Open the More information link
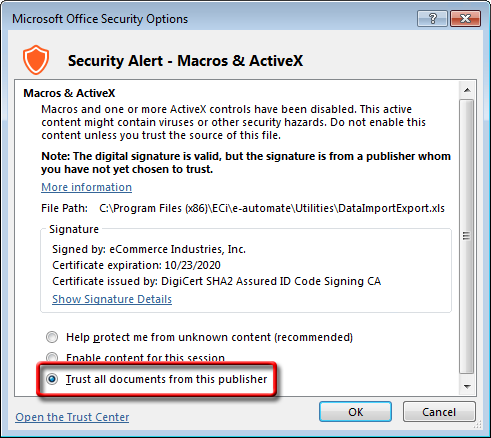491x438 pixels. click(86, 187)
